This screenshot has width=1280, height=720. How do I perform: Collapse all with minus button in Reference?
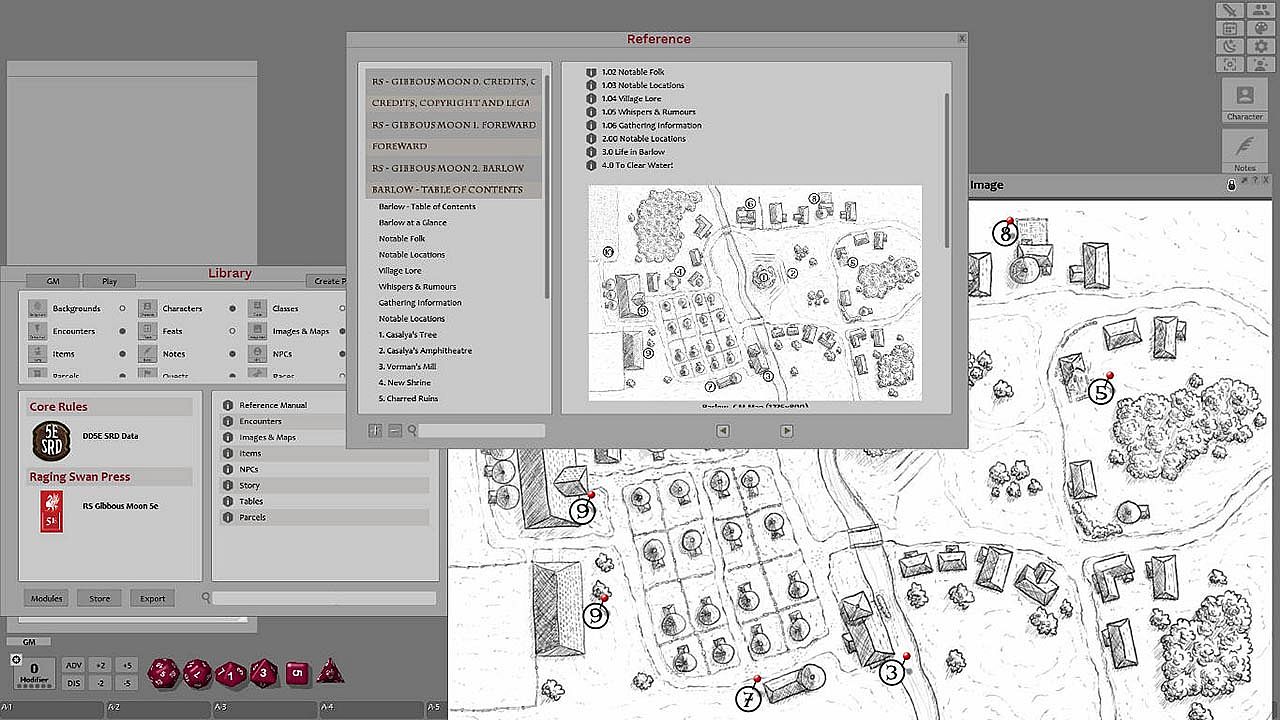(x=395, y=430)
